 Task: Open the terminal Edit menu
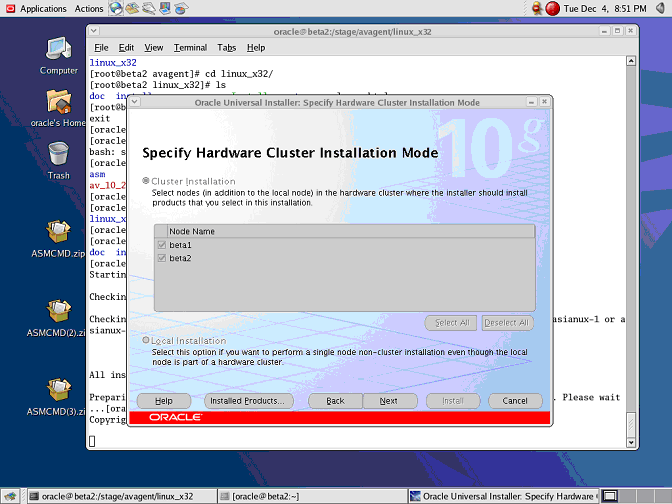coord(126,48)
